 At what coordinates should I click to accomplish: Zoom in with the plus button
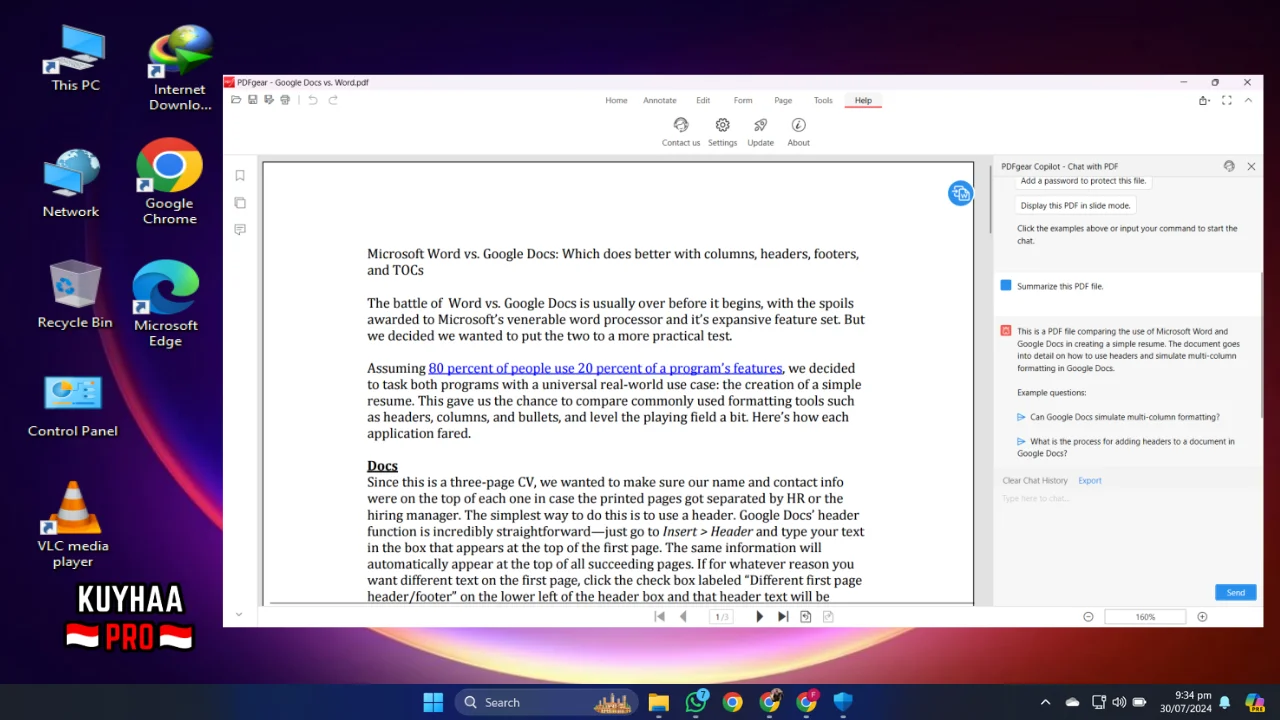tap(1202, 617)
